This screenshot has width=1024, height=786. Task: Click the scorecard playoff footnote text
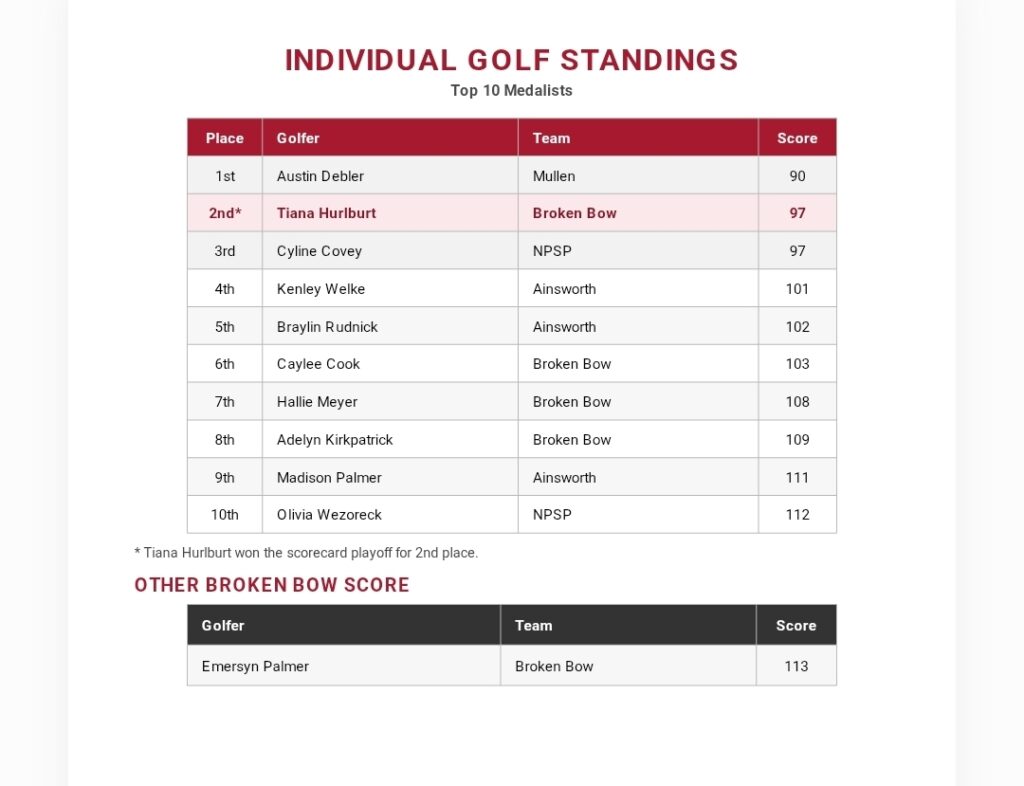[x=306, y=553]
